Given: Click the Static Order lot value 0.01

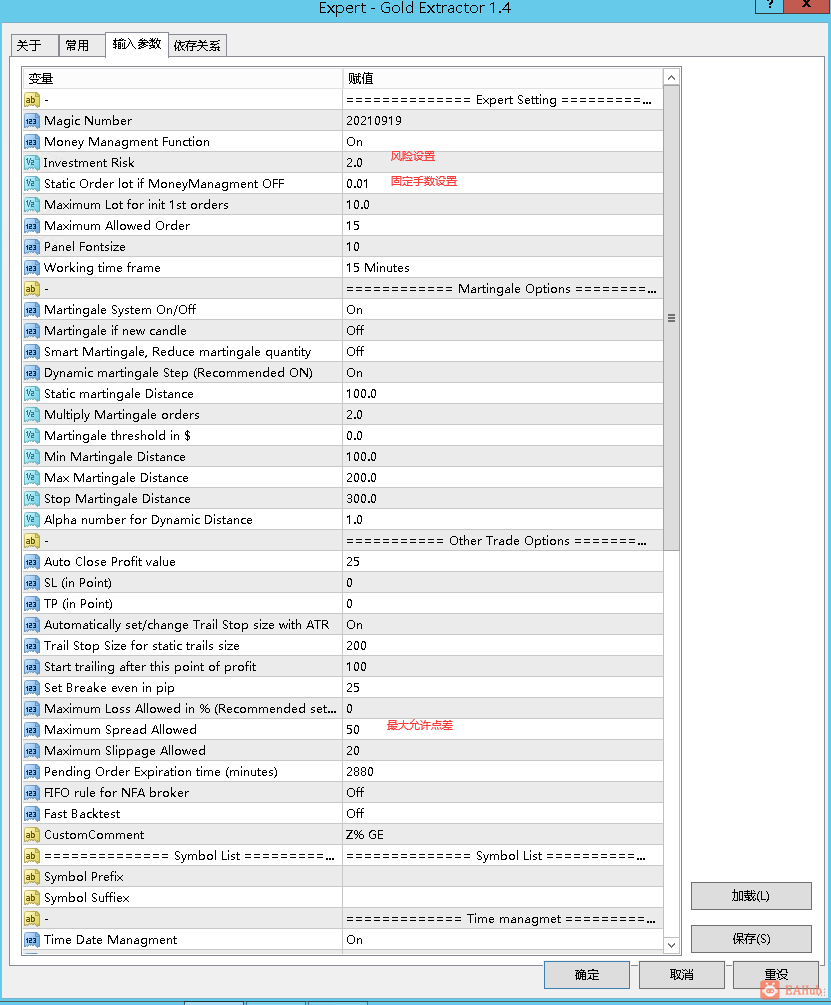Looking at the screenshot, I should point(358,184).
